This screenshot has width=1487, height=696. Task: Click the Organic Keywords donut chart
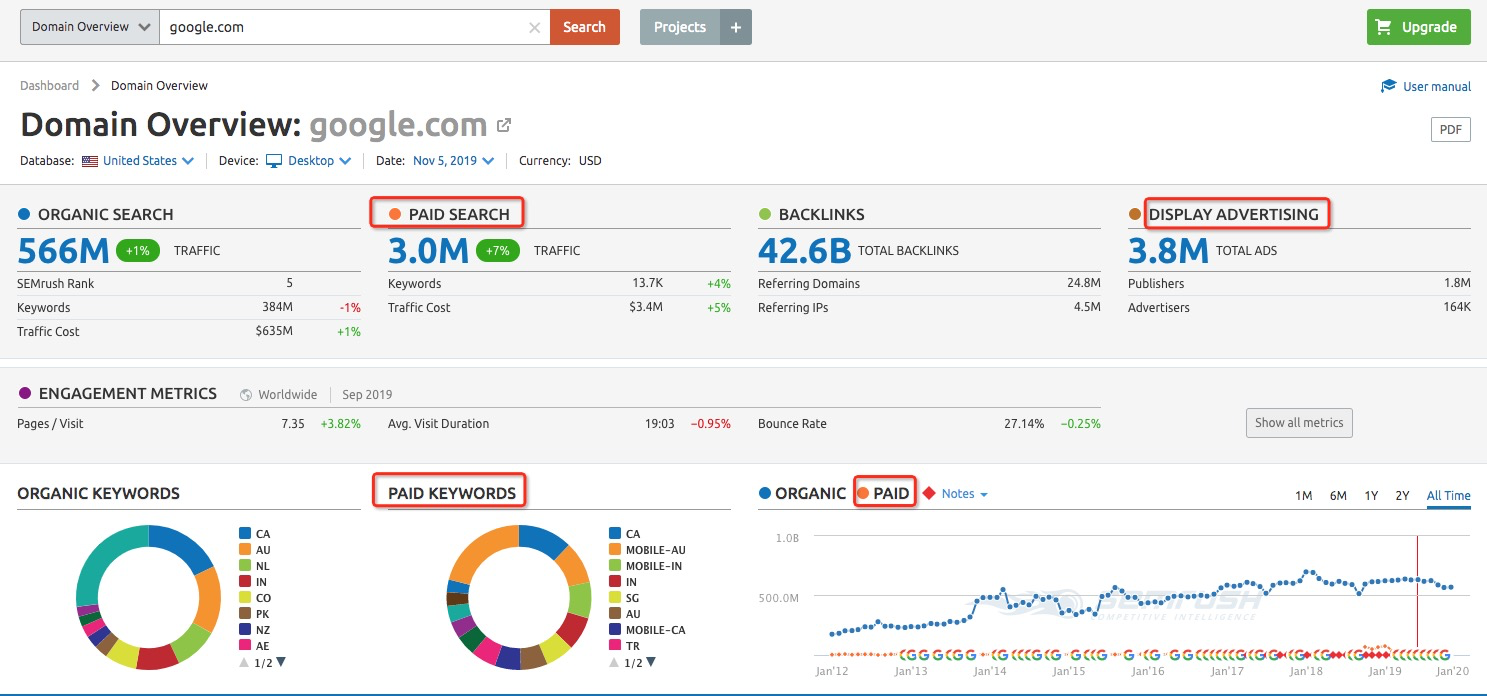(x=148, y=597)
